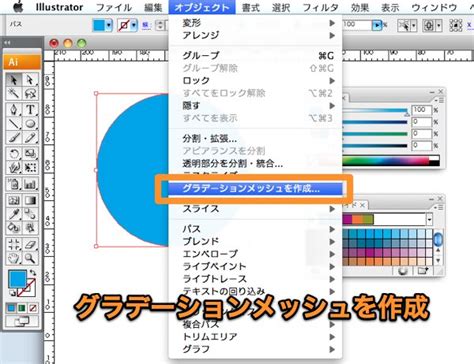
Task: Reset to default fill and stroke
Action: pyautogui.click(x=12, y=293)
